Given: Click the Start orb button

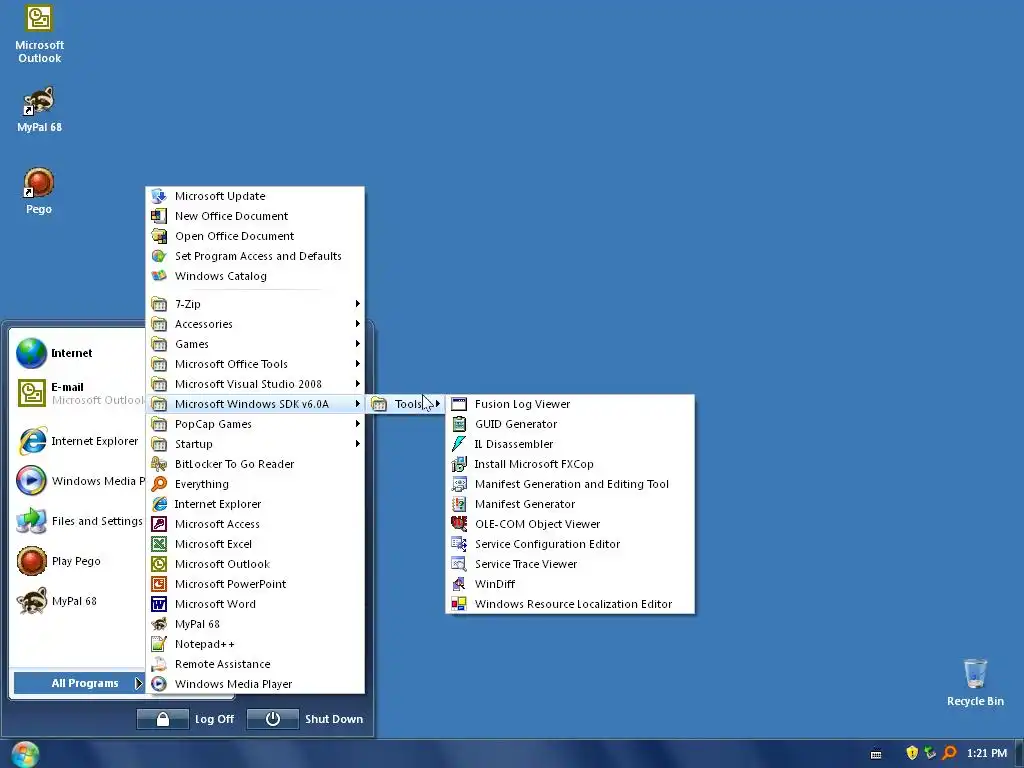Looking at the screenshot, I should (x=25, y=754).
